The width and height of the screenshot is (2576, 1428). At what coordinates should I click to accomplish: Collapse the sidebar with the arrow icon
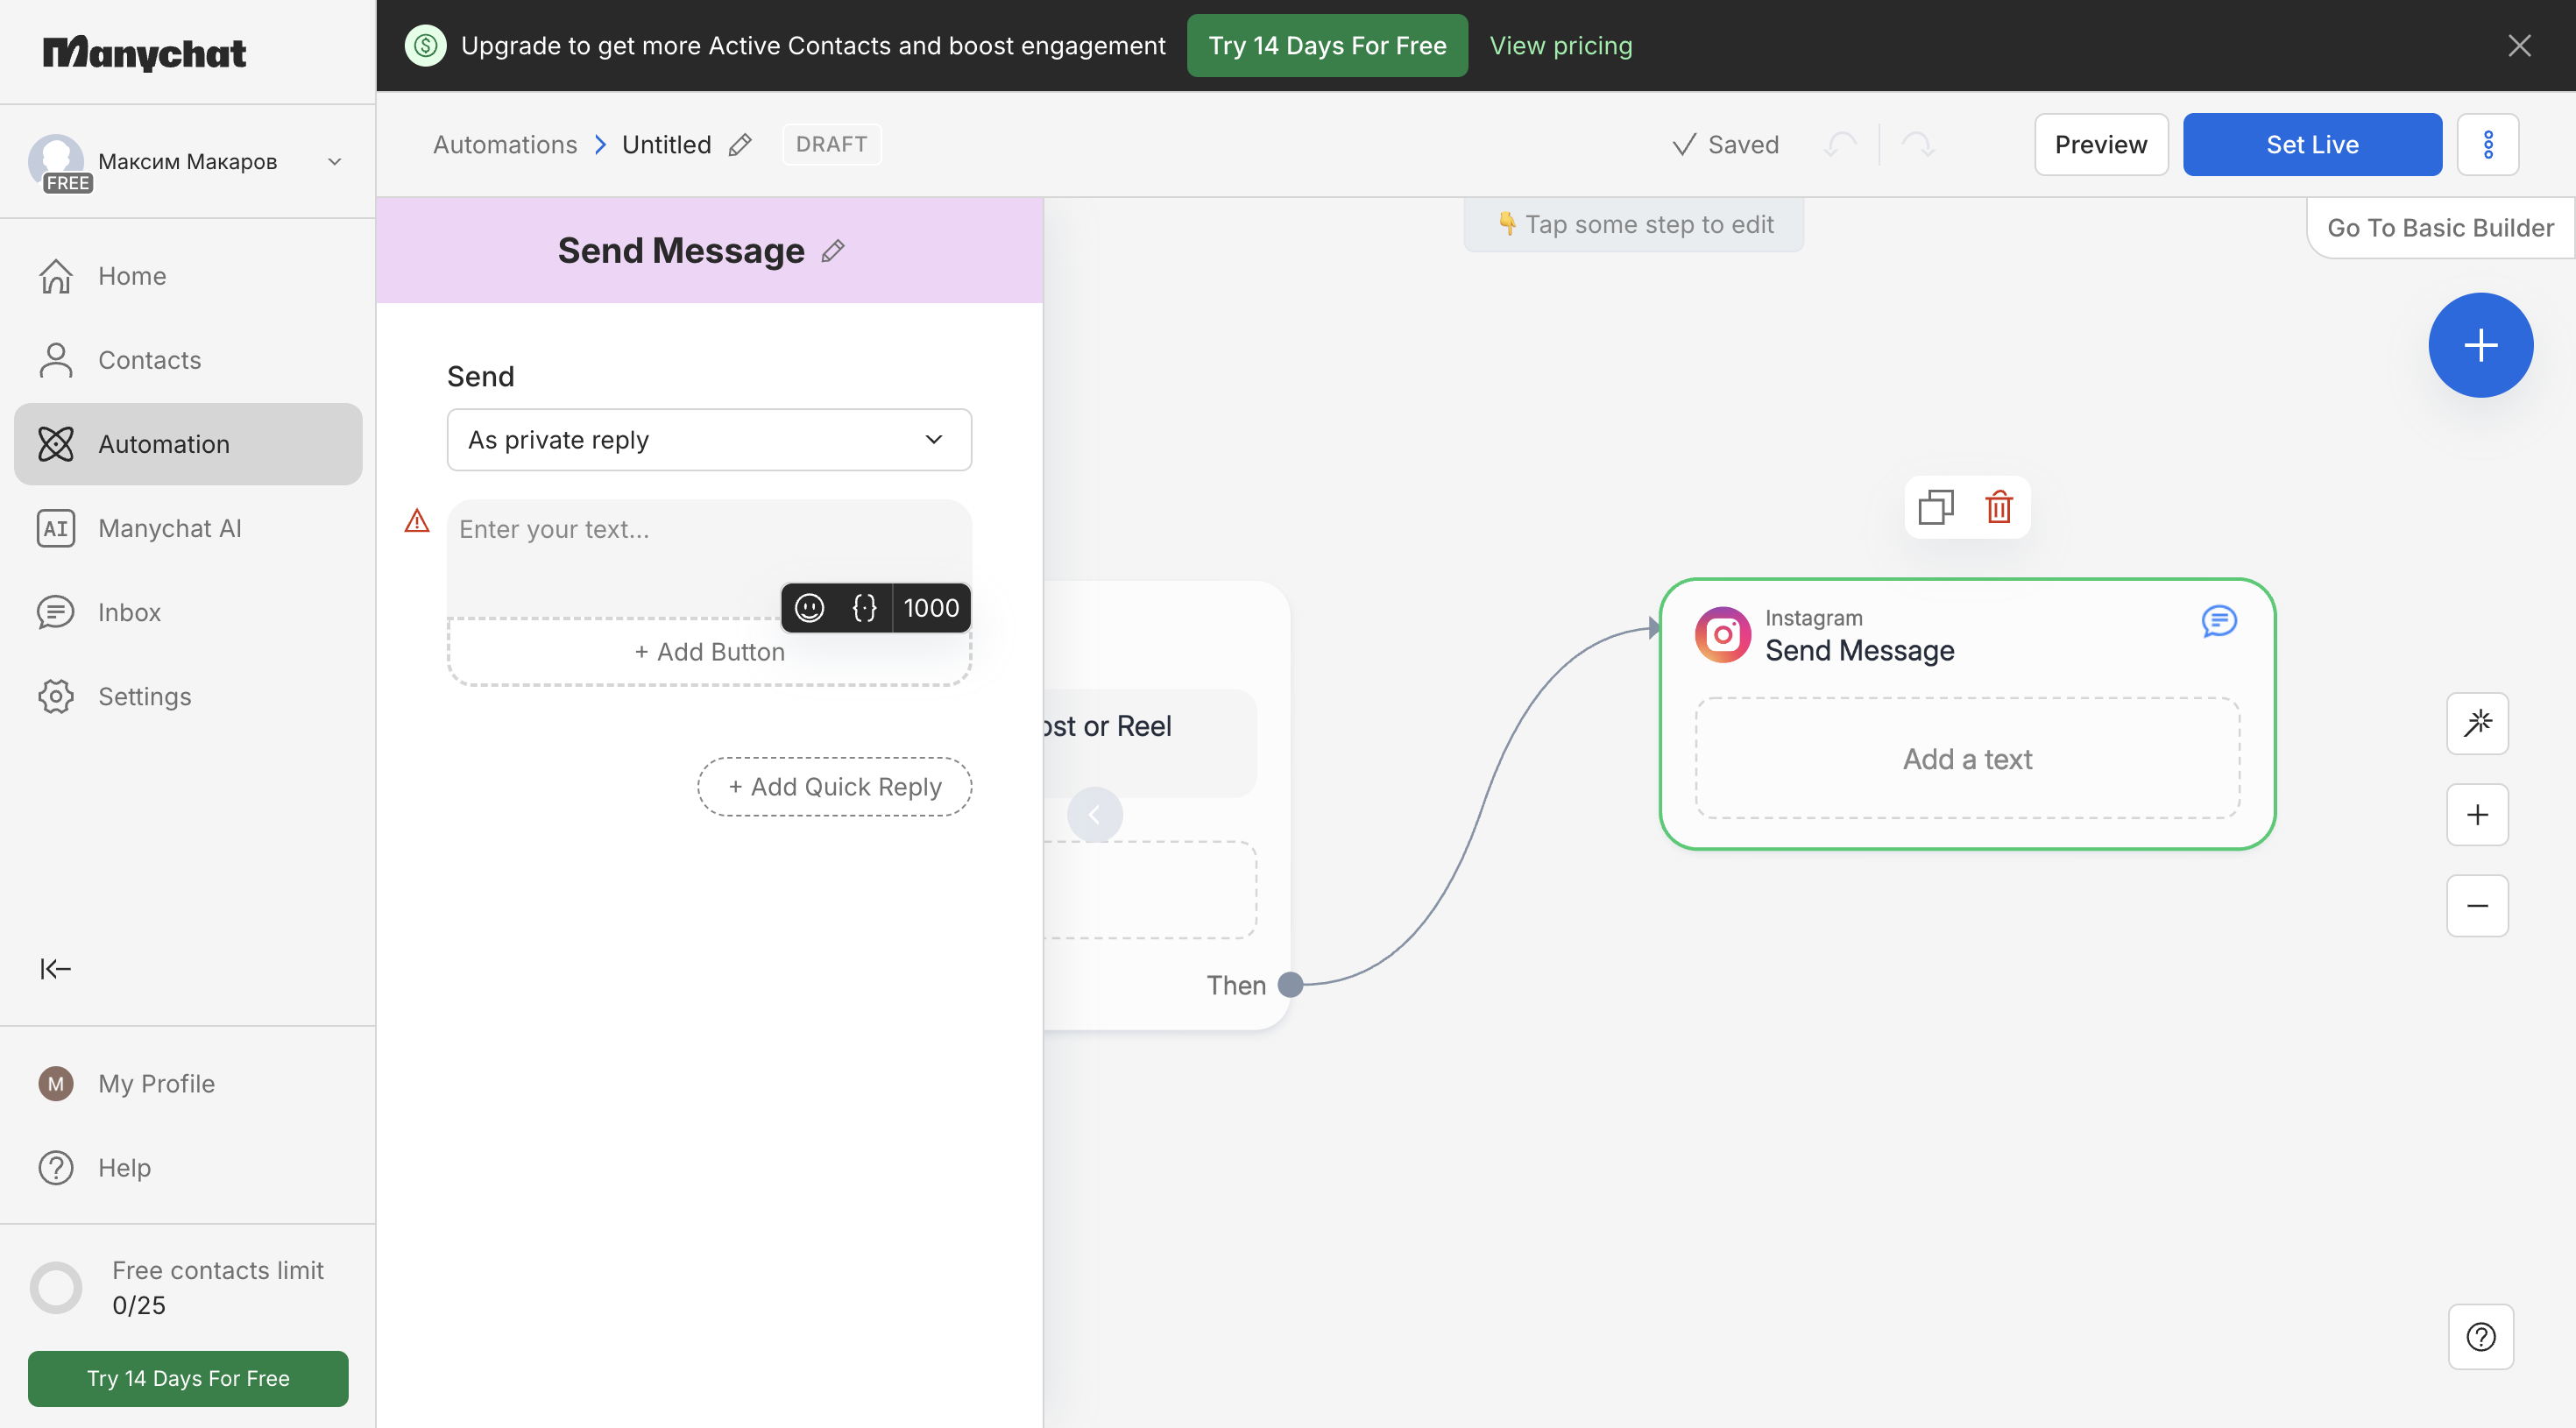56,968
